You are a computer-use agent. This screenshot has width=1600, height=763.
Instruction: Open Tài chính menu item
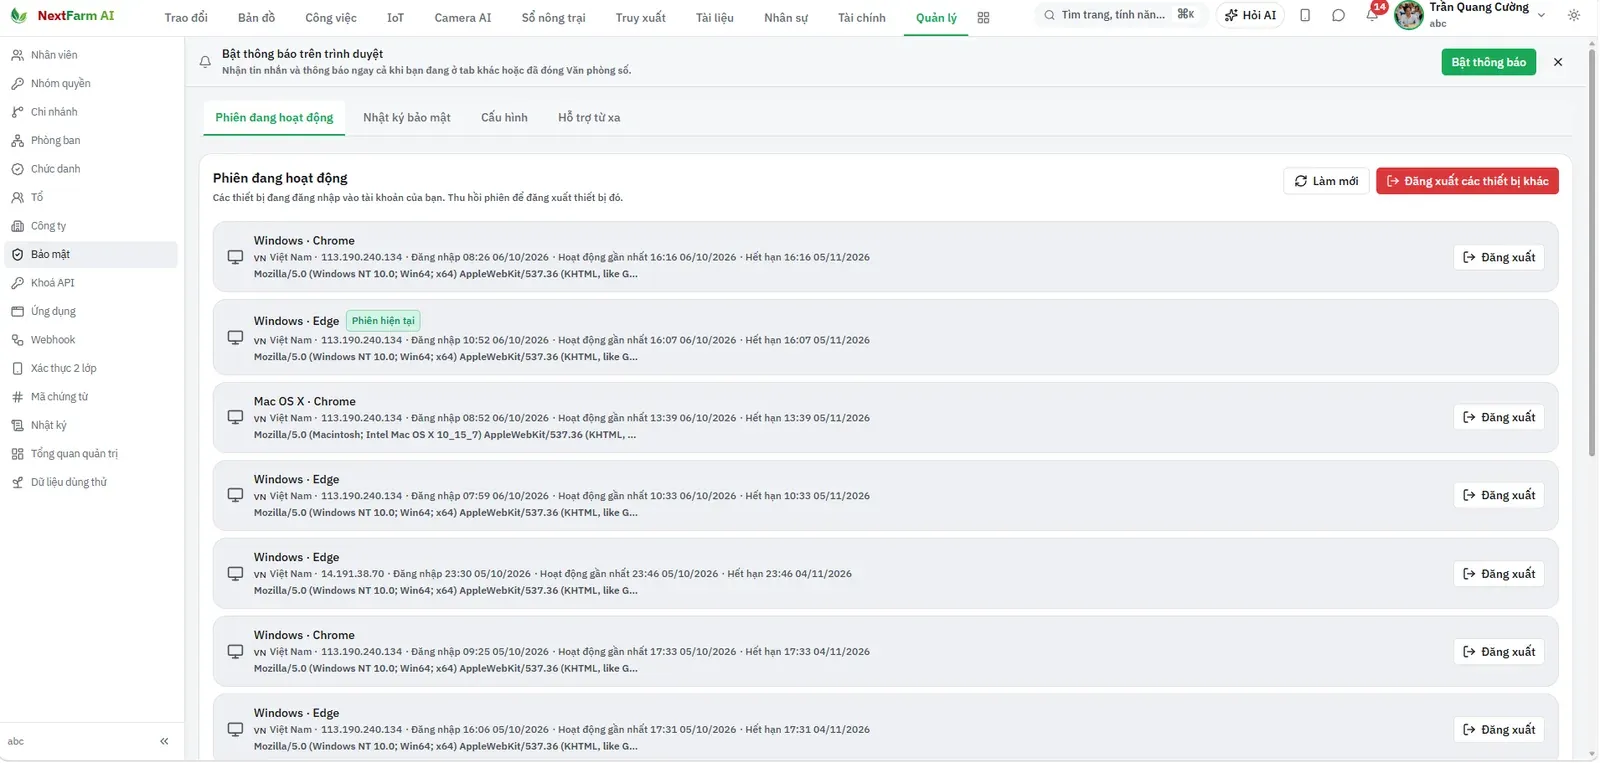click(862, 18)
